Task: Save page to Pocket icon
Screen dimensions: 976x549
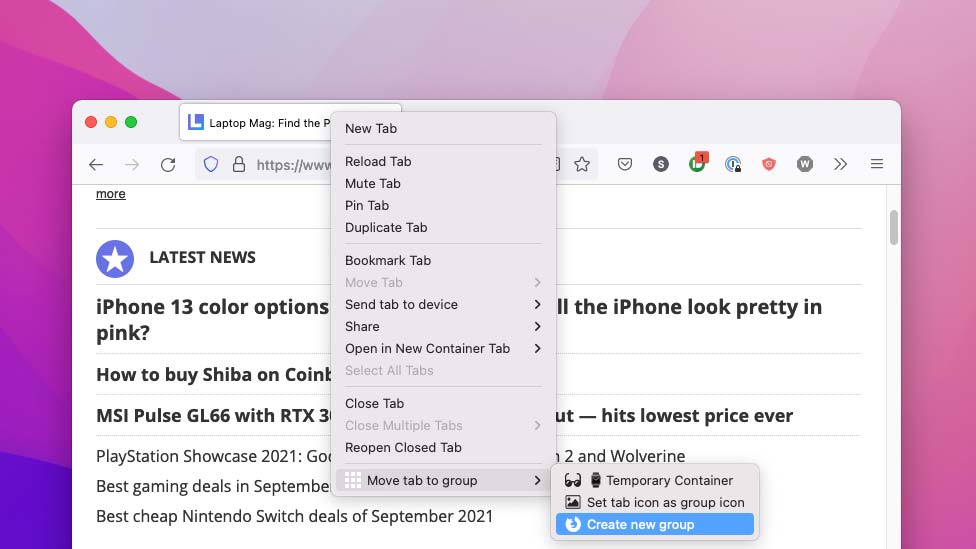Action: [625, 164]
